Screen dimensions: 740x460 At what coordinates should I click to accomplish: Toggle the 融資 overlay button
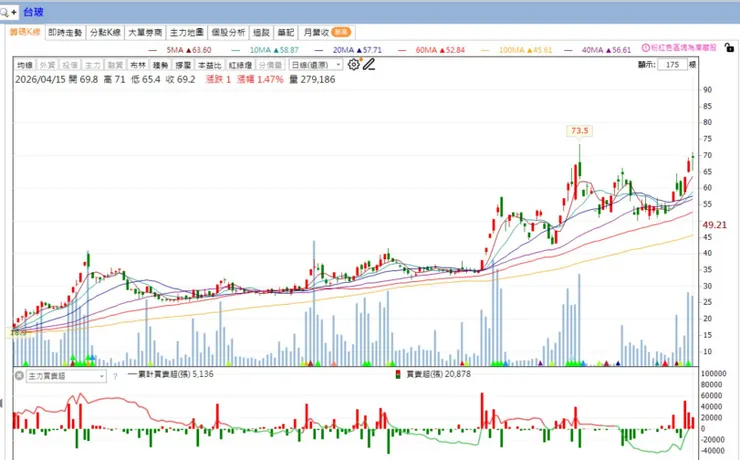coord(115,65)
